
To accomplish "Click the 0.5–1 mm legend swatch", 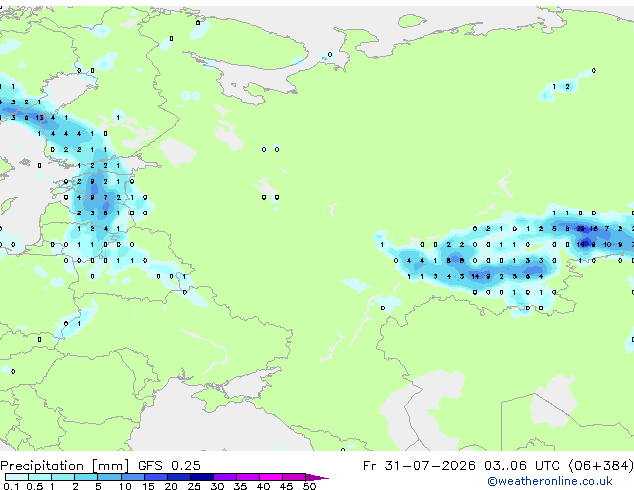I will coord(40,477).
